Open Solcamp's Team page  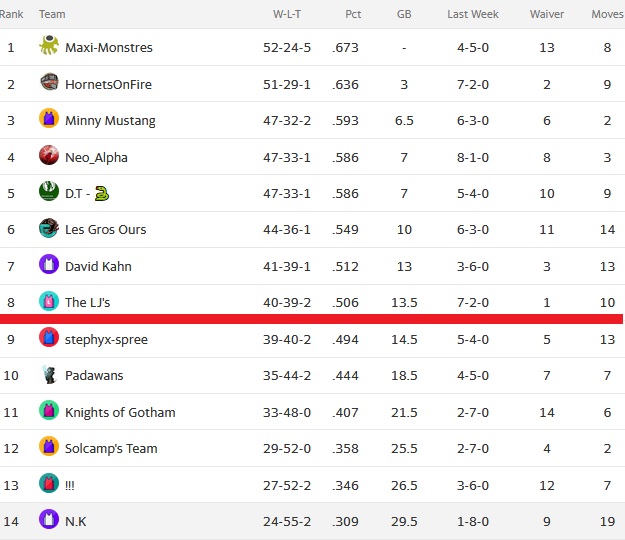(111, 449)
